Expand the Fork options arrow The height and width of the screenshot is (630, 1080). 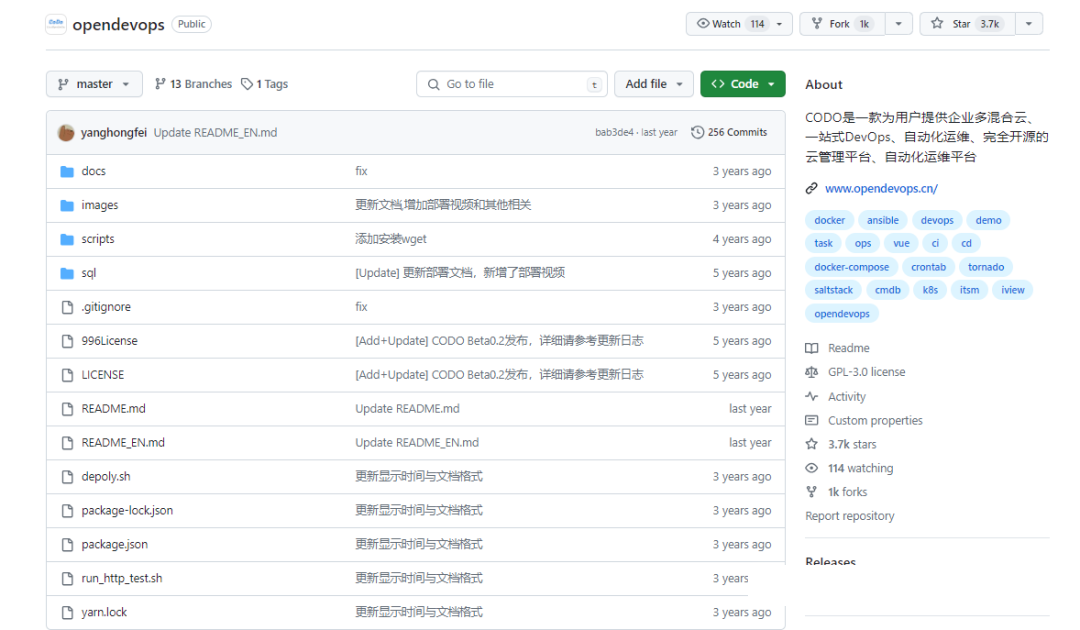898,24
